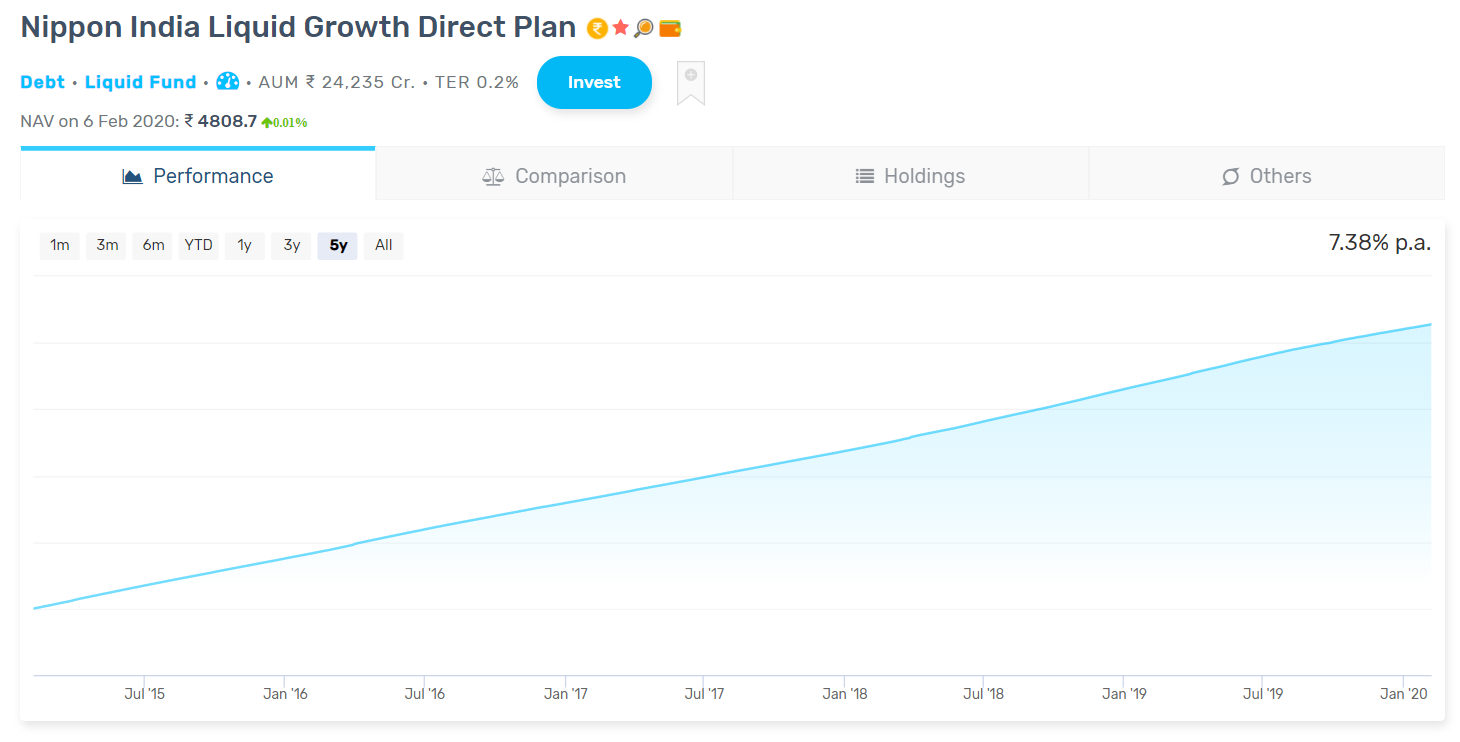Click the orange wallet icon beside the title

pos(670,28)
